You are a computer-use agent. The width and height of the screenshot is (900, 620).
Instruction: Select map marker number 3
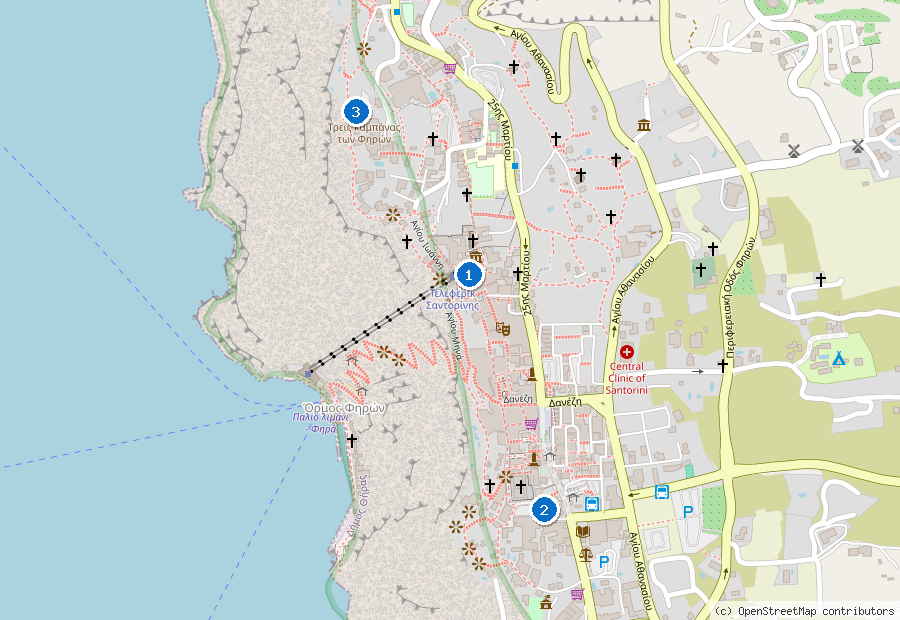tap(356, 111)
